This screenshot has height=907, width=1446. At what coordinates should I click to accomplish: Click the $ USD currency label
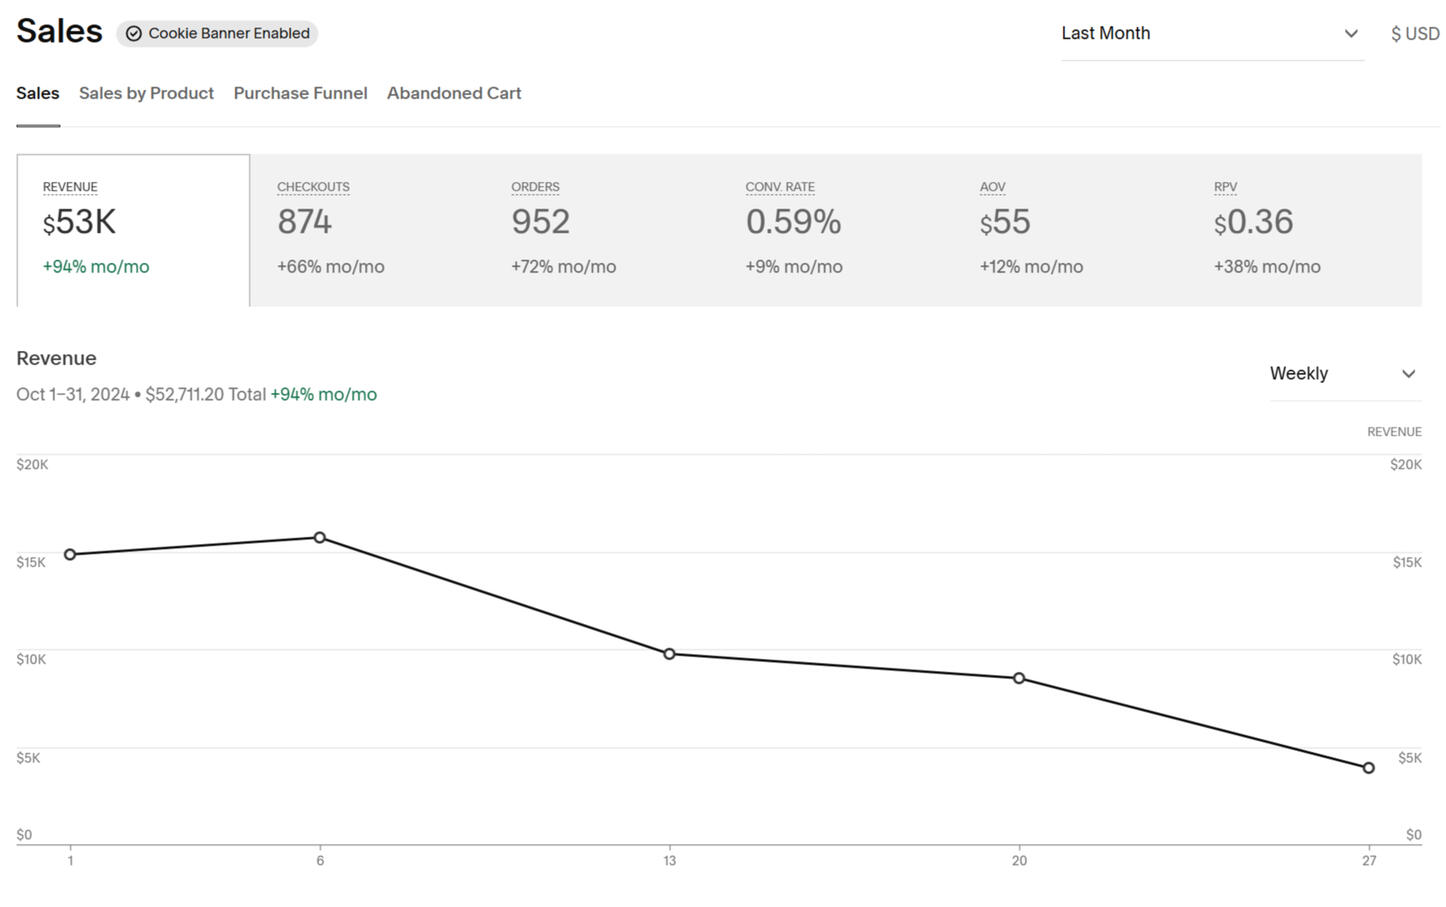1414,34
